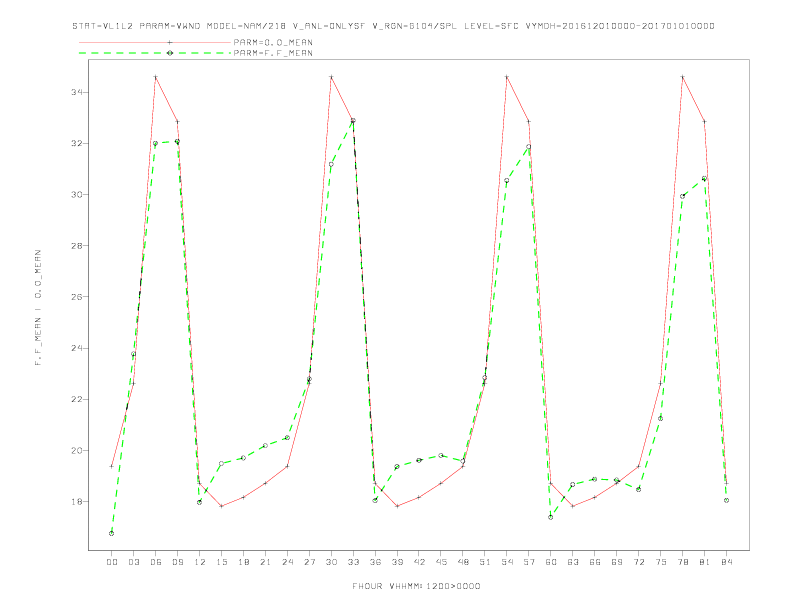Click x-axis tick label 12
792x612 pixels.
pos(200,562)
